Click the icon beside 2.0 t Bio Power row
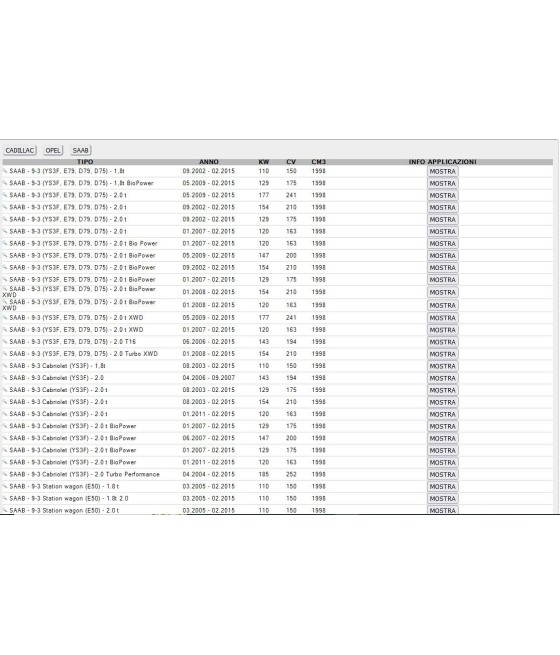This screenshot has width=560, height=655. (5, 243)
